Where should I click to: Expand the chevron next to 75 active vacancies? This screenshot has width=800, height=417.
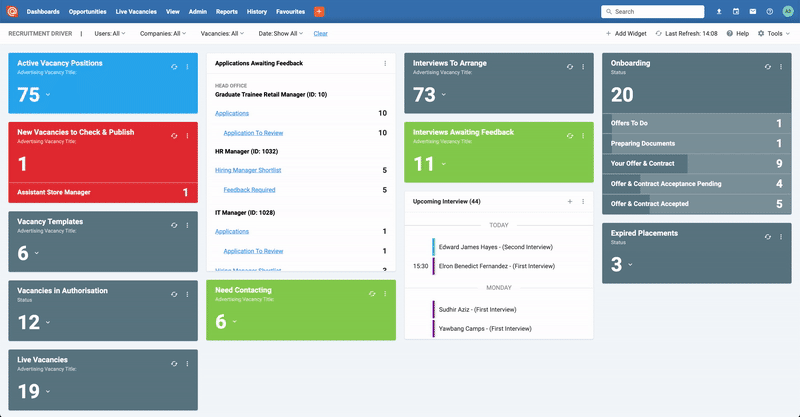[x=48, y=95]
